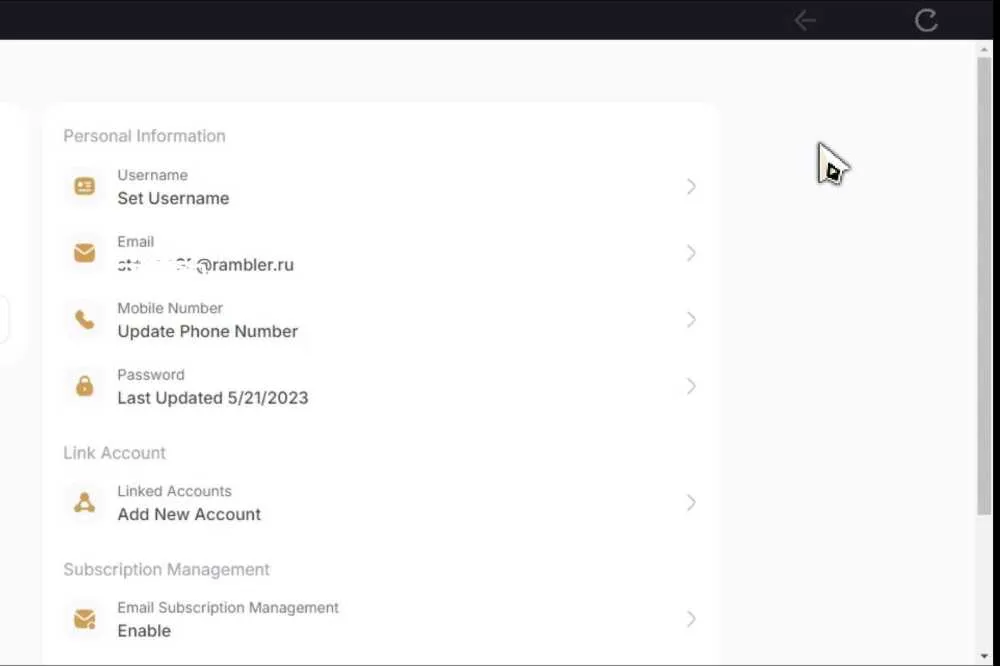Select Set Username

point(173,198)
